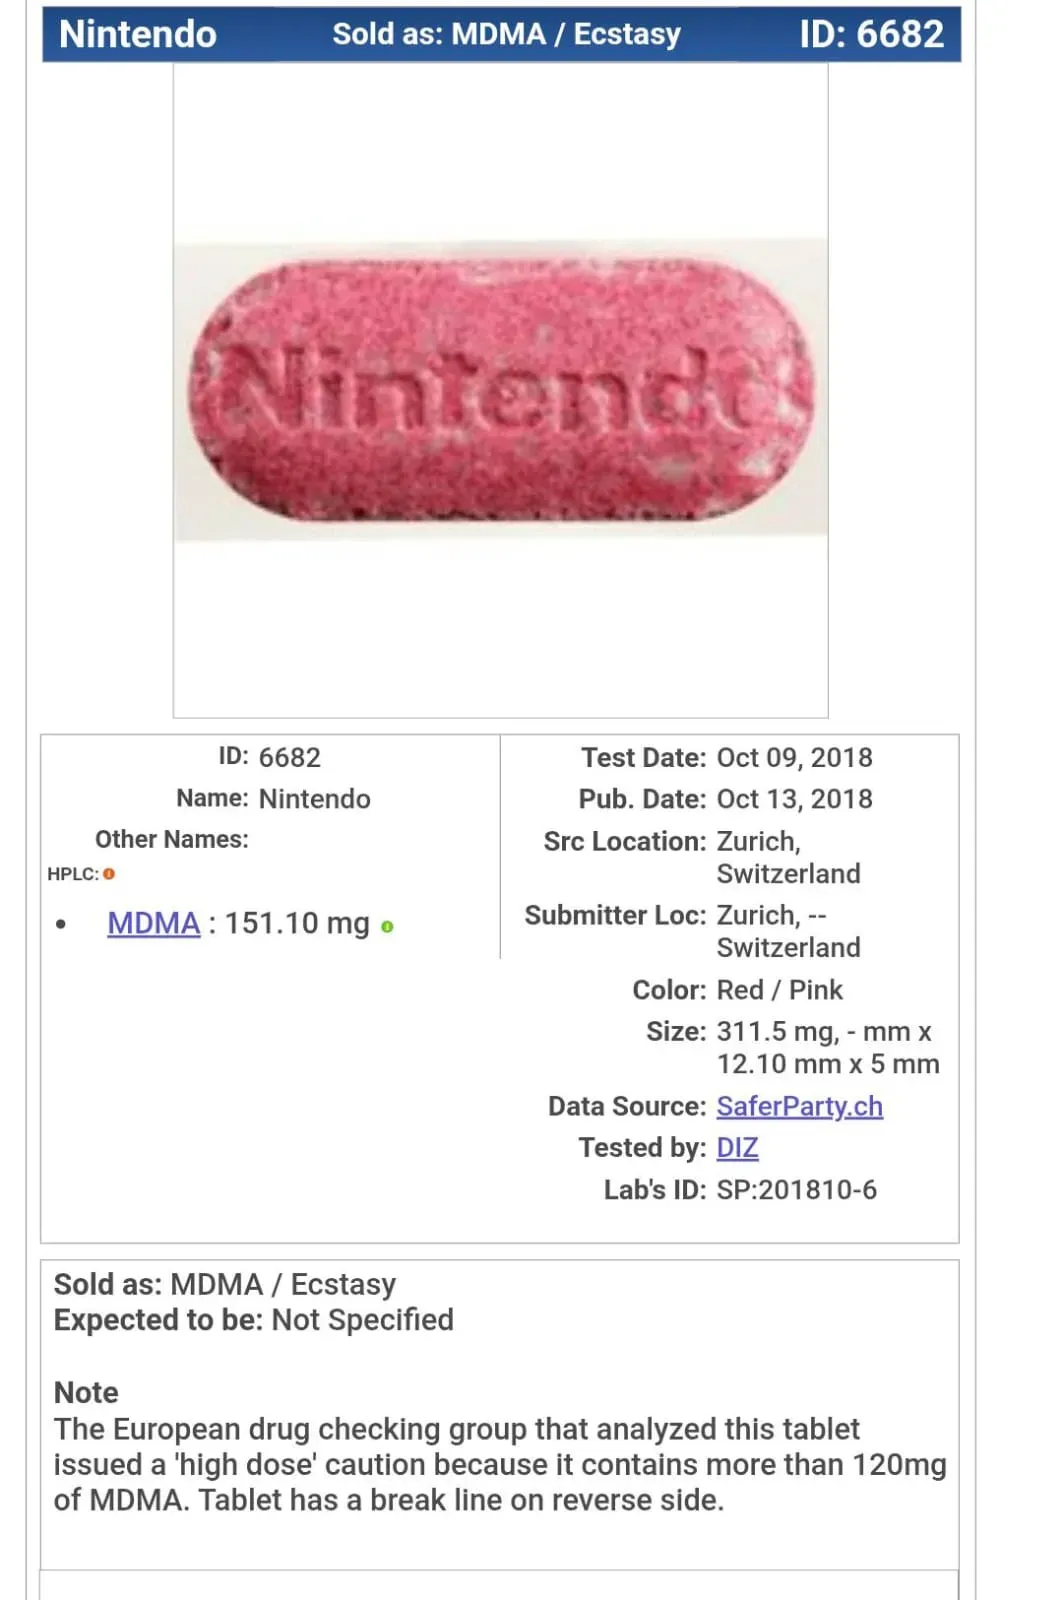Click 'Expected to be: Not Specified' text

click(253, 1320)
